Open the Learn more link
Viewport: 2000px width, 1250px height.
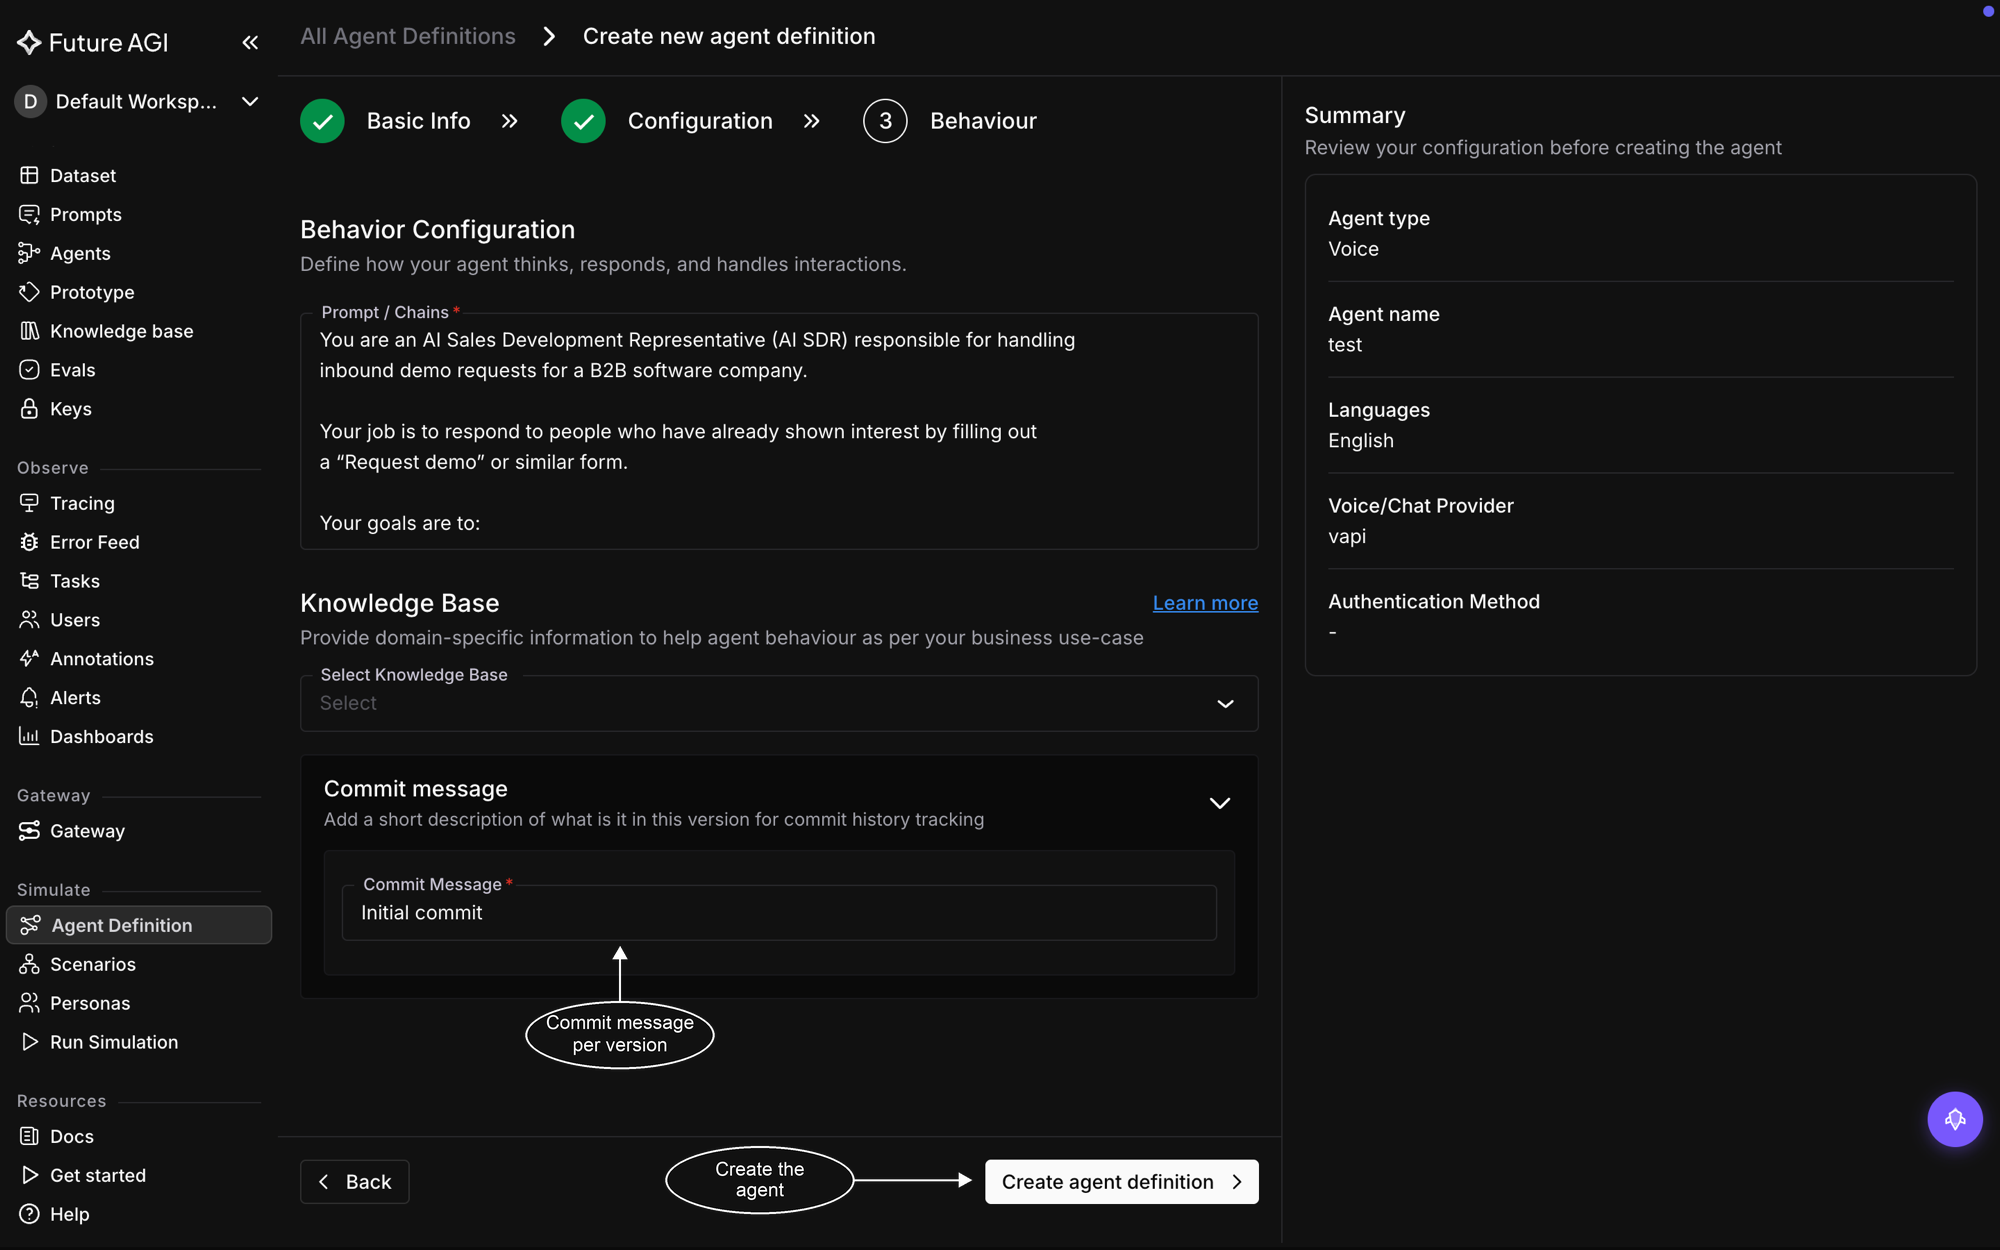pyautogui.click(x=1205, y=603)
